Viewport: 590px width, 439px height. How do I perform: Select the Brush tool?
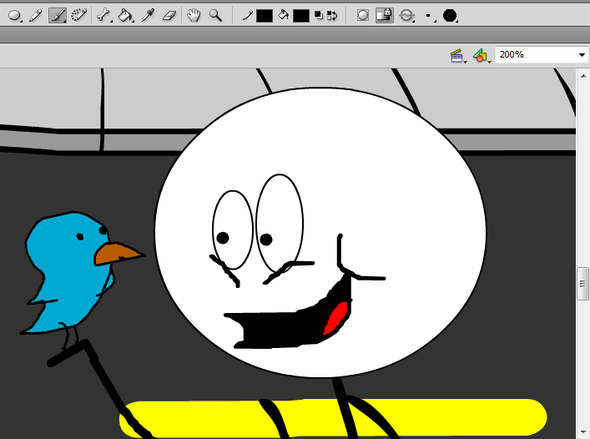(57, 16)
